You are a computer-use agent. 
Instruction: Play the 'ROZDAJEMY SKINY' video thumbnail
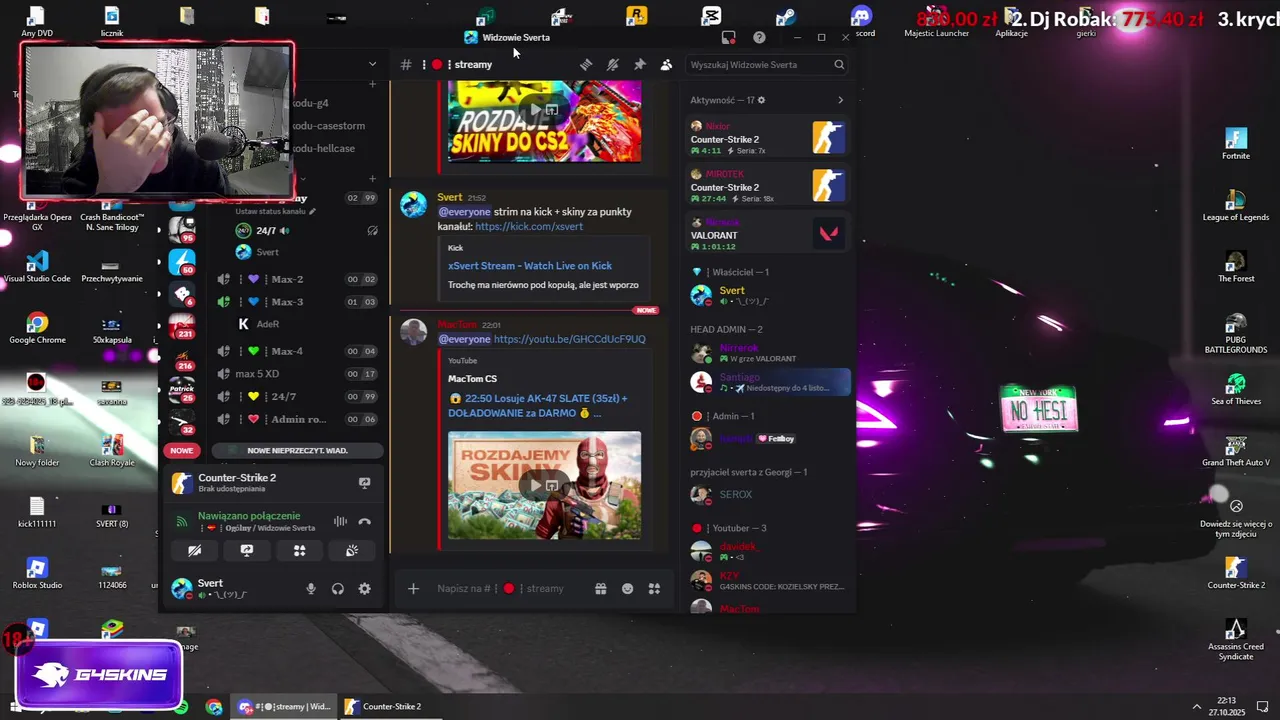(x=545, y=486)
